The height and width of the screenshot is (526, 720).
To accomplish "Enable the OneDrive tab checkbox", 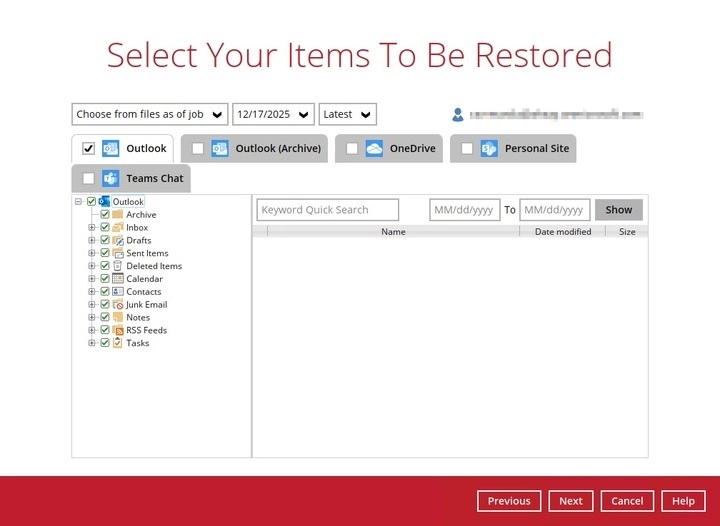I will click(x=352, y=149).
